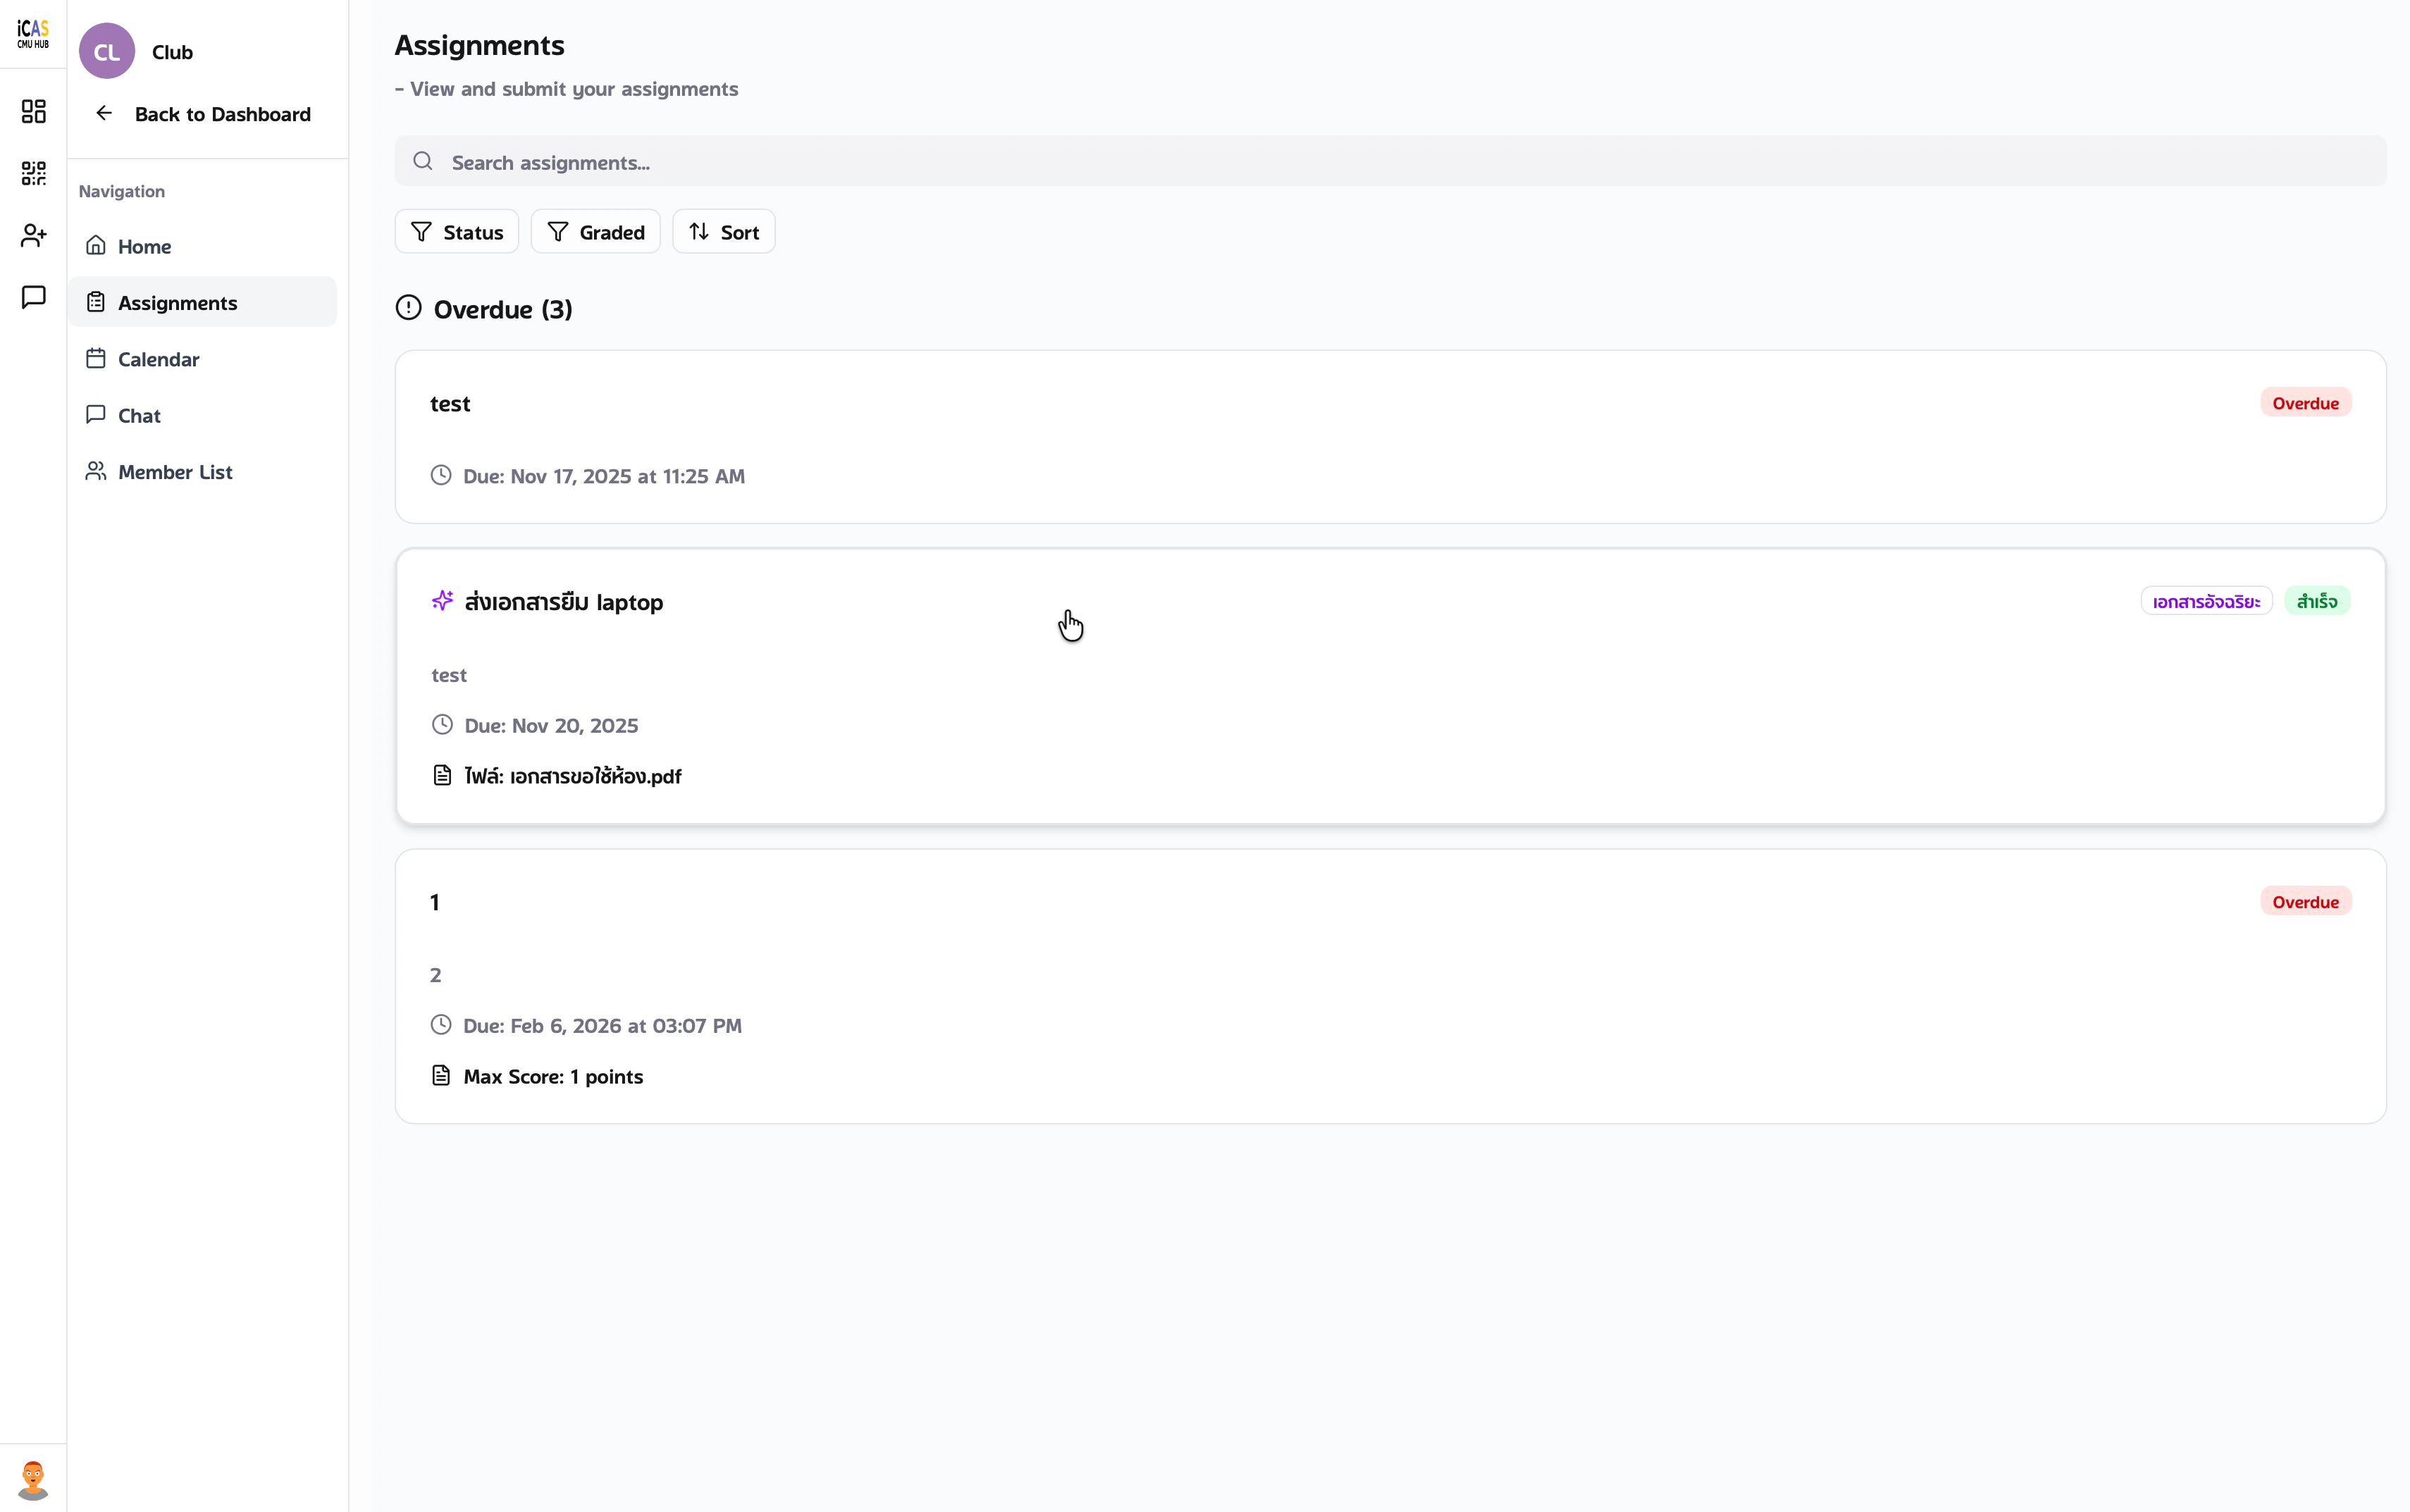
Task: Open the Status filter dropdown
Action: tap(457, 231)
